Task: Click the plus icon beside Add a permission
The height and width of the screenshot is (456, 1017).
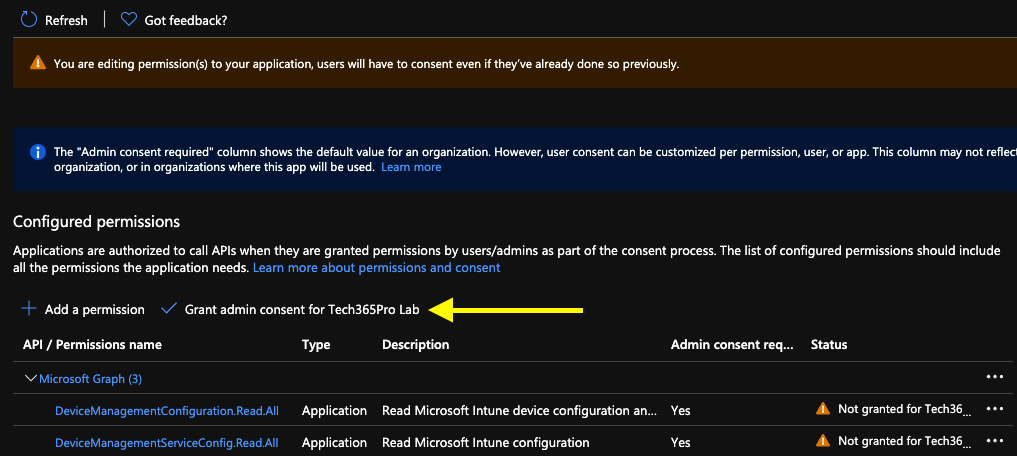Action: coord(29,309)
